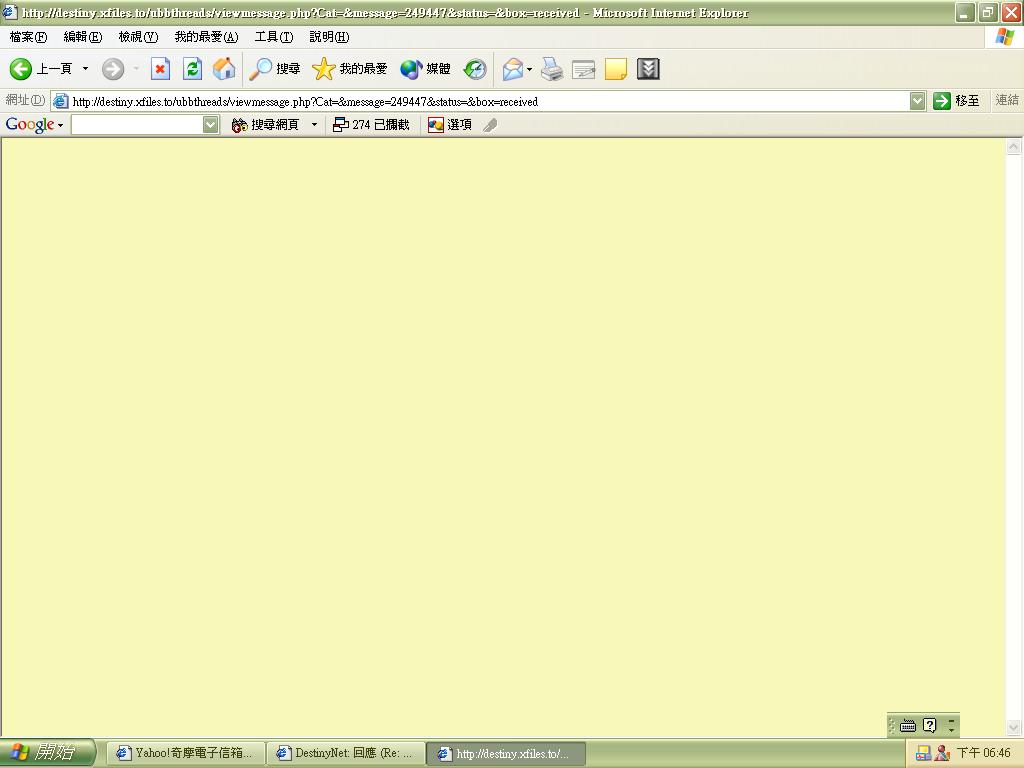Toggle the popup blocker 274 已攔截 button
1024x768 pixels.
(x=371, y=125)
